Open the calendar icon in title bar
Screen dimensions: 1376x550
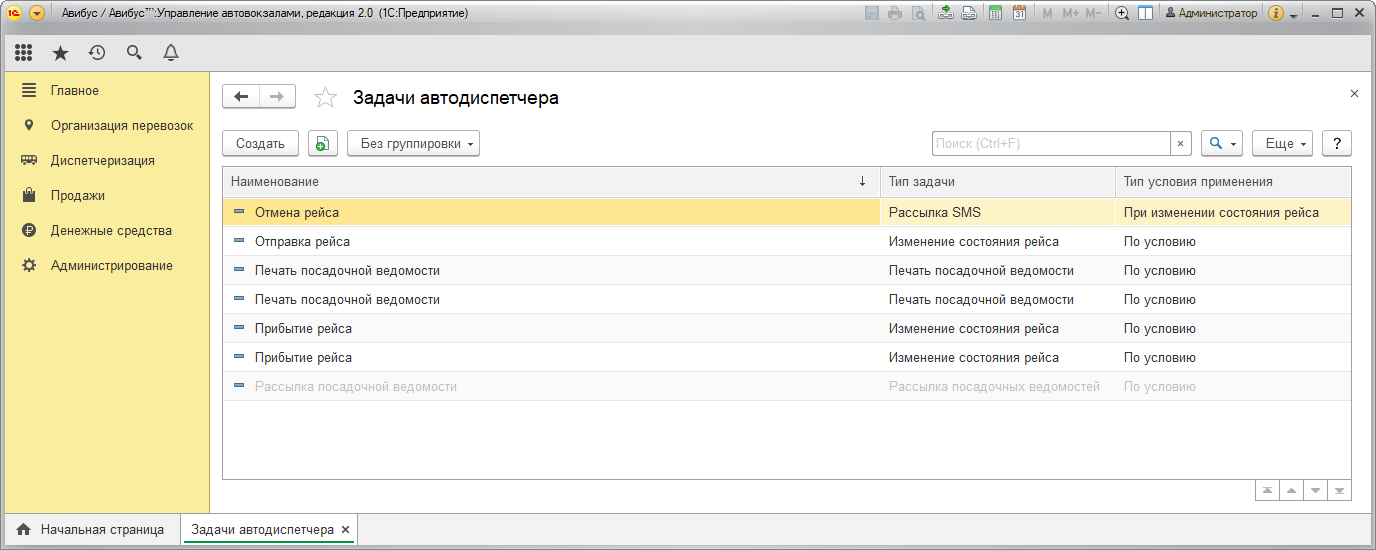[1019, 13]
